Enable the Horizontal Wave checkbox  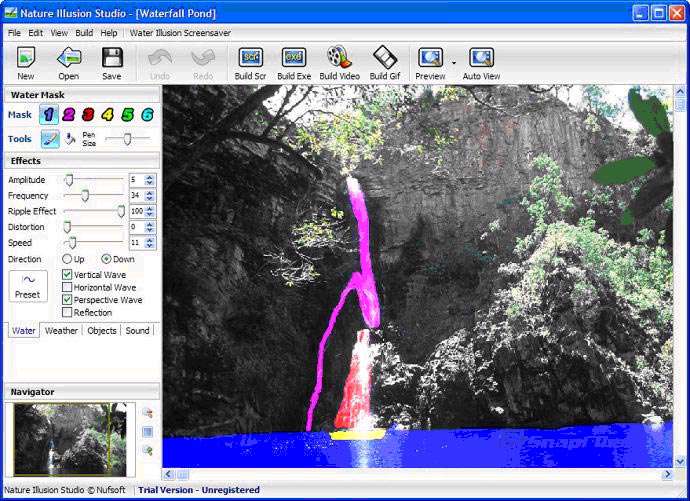[x=67, y=287]
